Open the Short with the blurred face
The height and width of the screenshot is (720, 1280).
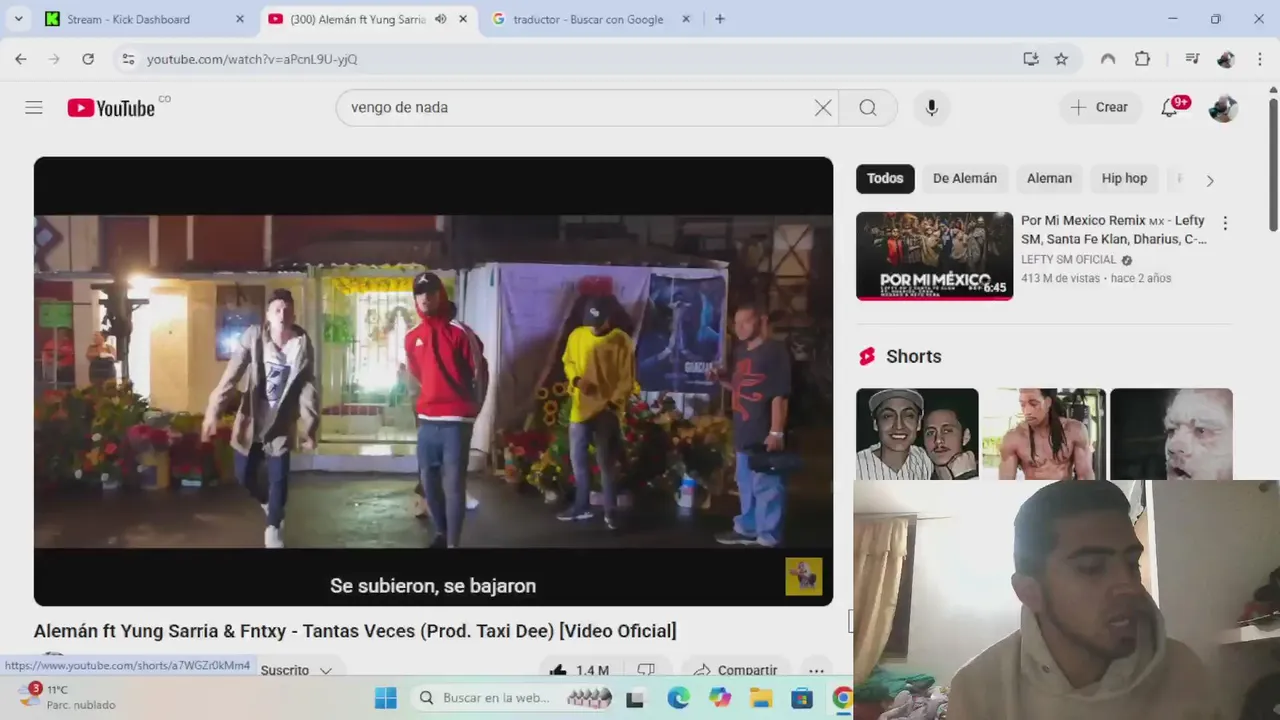[1171, 434]
